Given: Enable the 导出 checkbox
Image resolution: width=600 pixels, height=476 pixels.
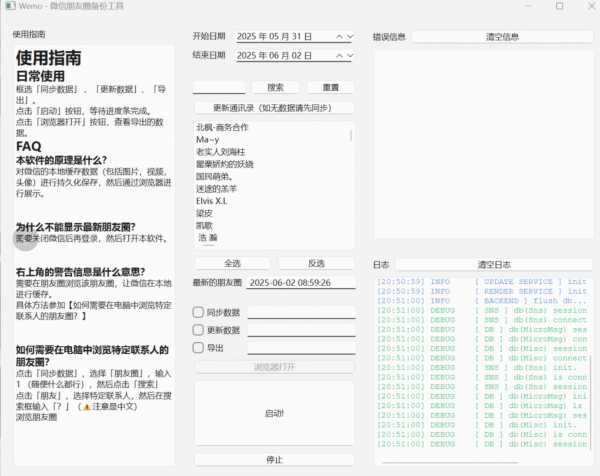Looking at the screenshot, I should click(198, 348).
